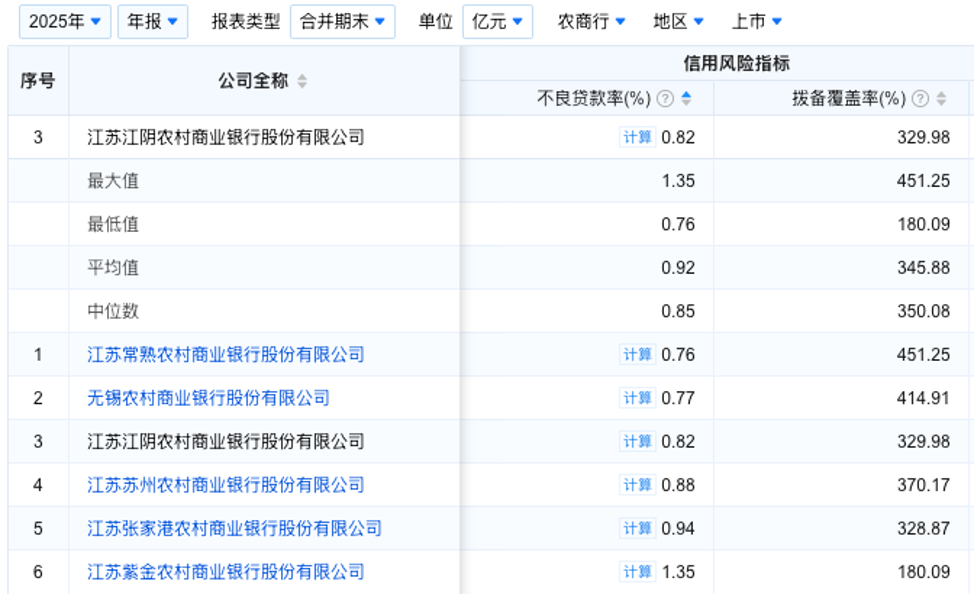Image resolution: width=974 pixels, height=594 pixels.
Task: Expand the 地区 region filter dropdown
Action: coord(678,22)
